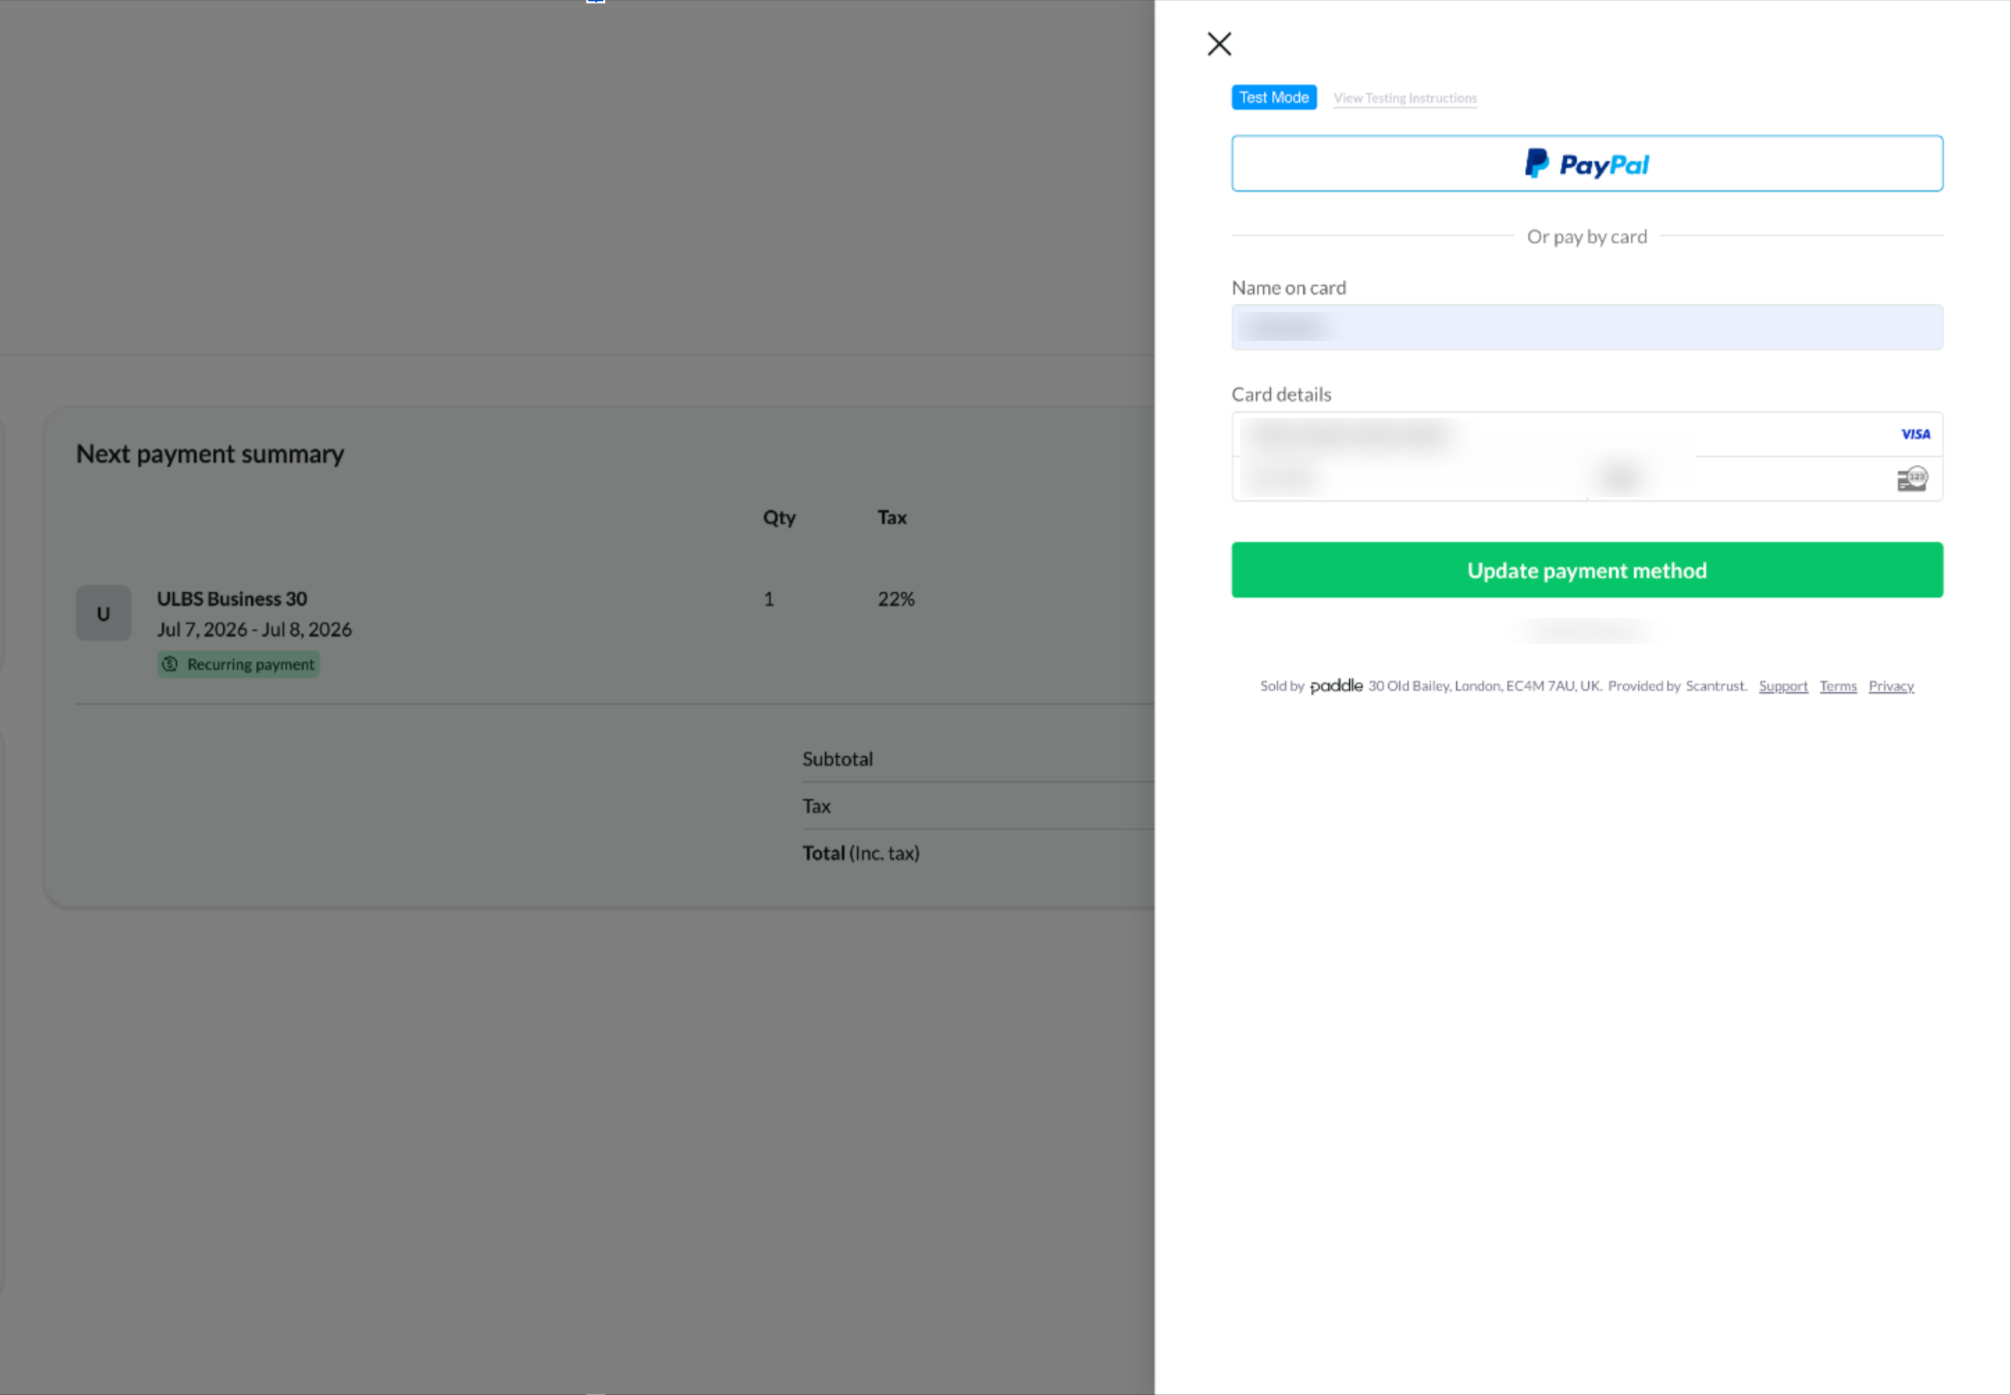The image size is (2011, 1395).
Task: Open the Support link in the footer
Action: pos(1783,686)
